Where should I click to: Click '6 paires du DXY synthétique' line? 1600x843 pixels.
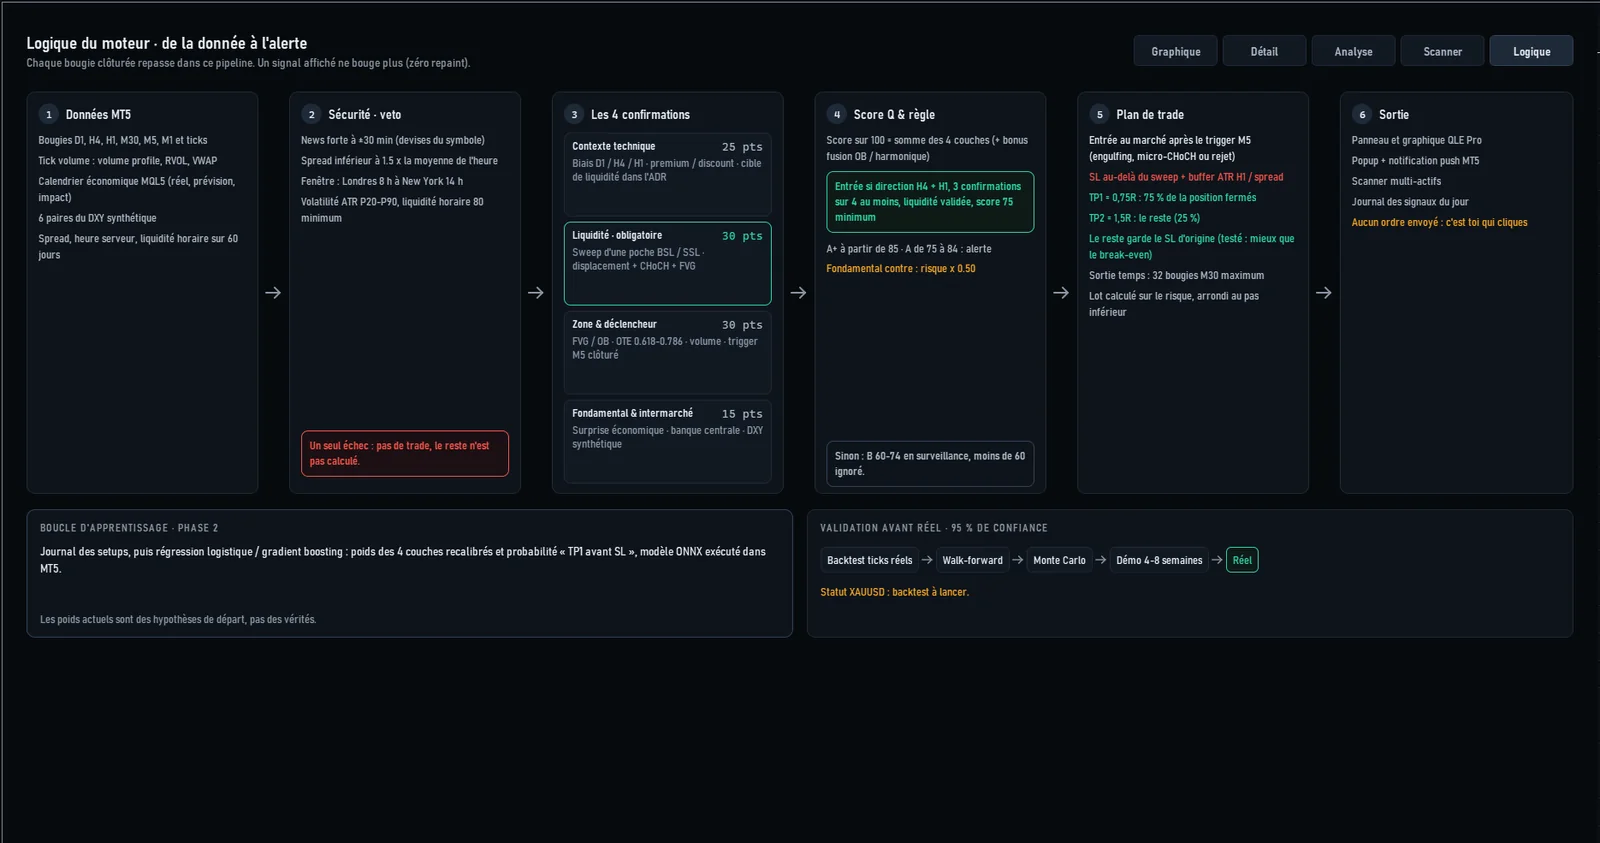point(97,218)
